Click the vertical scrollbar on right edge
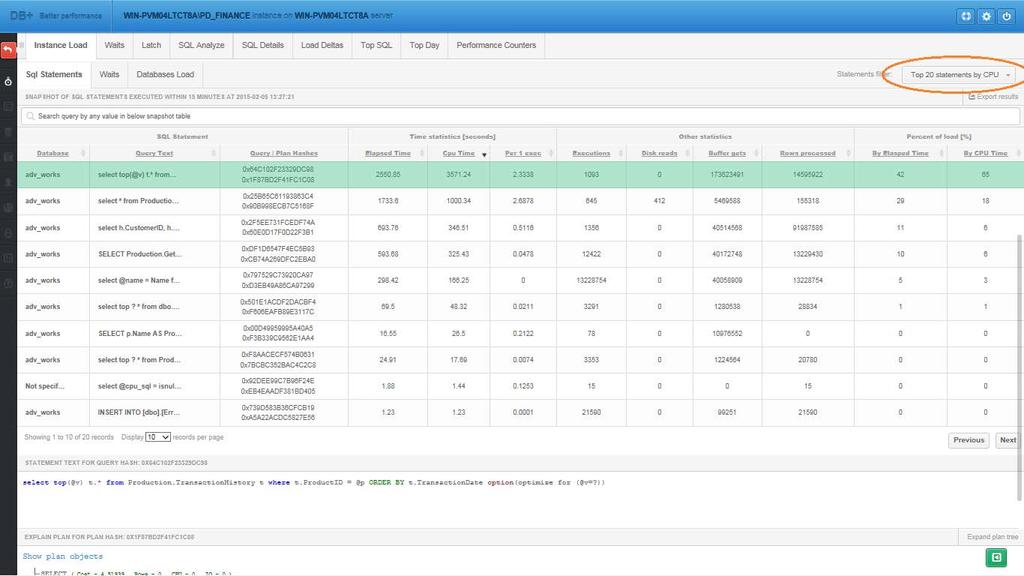Image resolution: width=1024 pixels, height=576 pixels. [x=1019, y=366]
